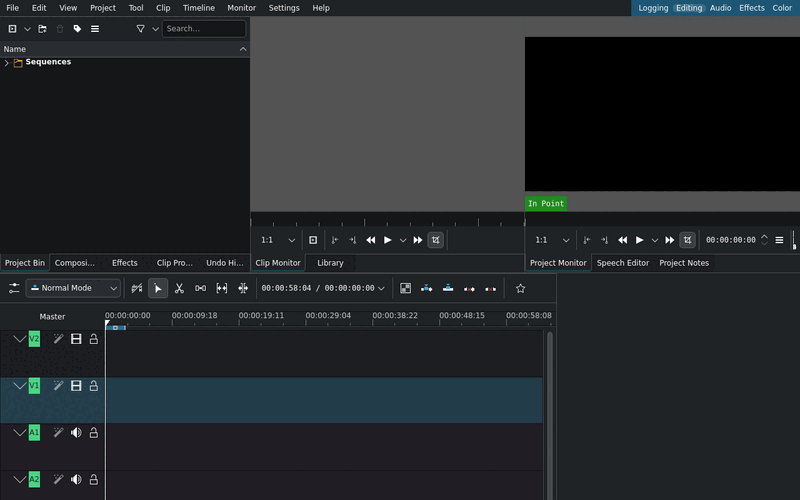This screenshot has width=800, height=500.
Task: Expand the Sequences folder
Action: (x=7, y=63)
